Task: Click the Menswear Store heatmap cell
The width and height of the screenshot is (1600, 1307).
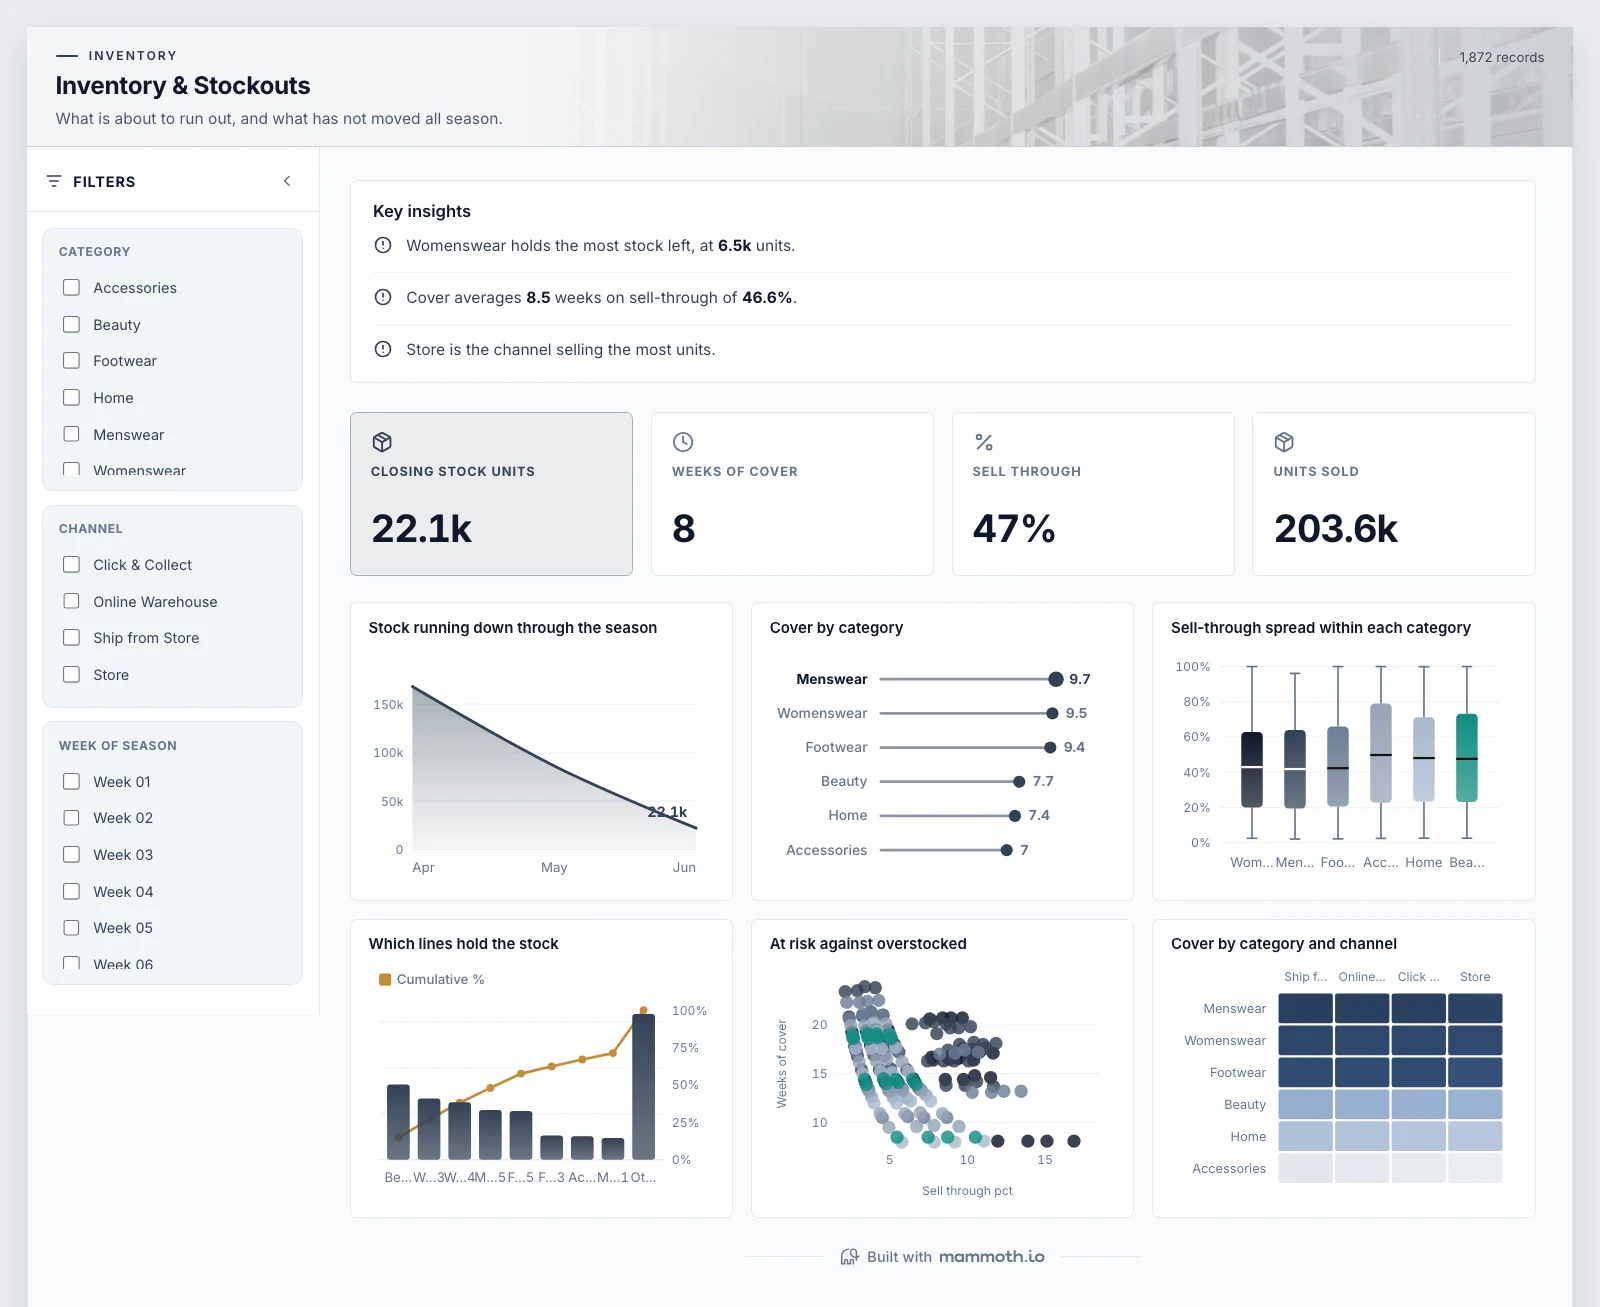Action: pyautogui.click(x=1475, y=1008)
